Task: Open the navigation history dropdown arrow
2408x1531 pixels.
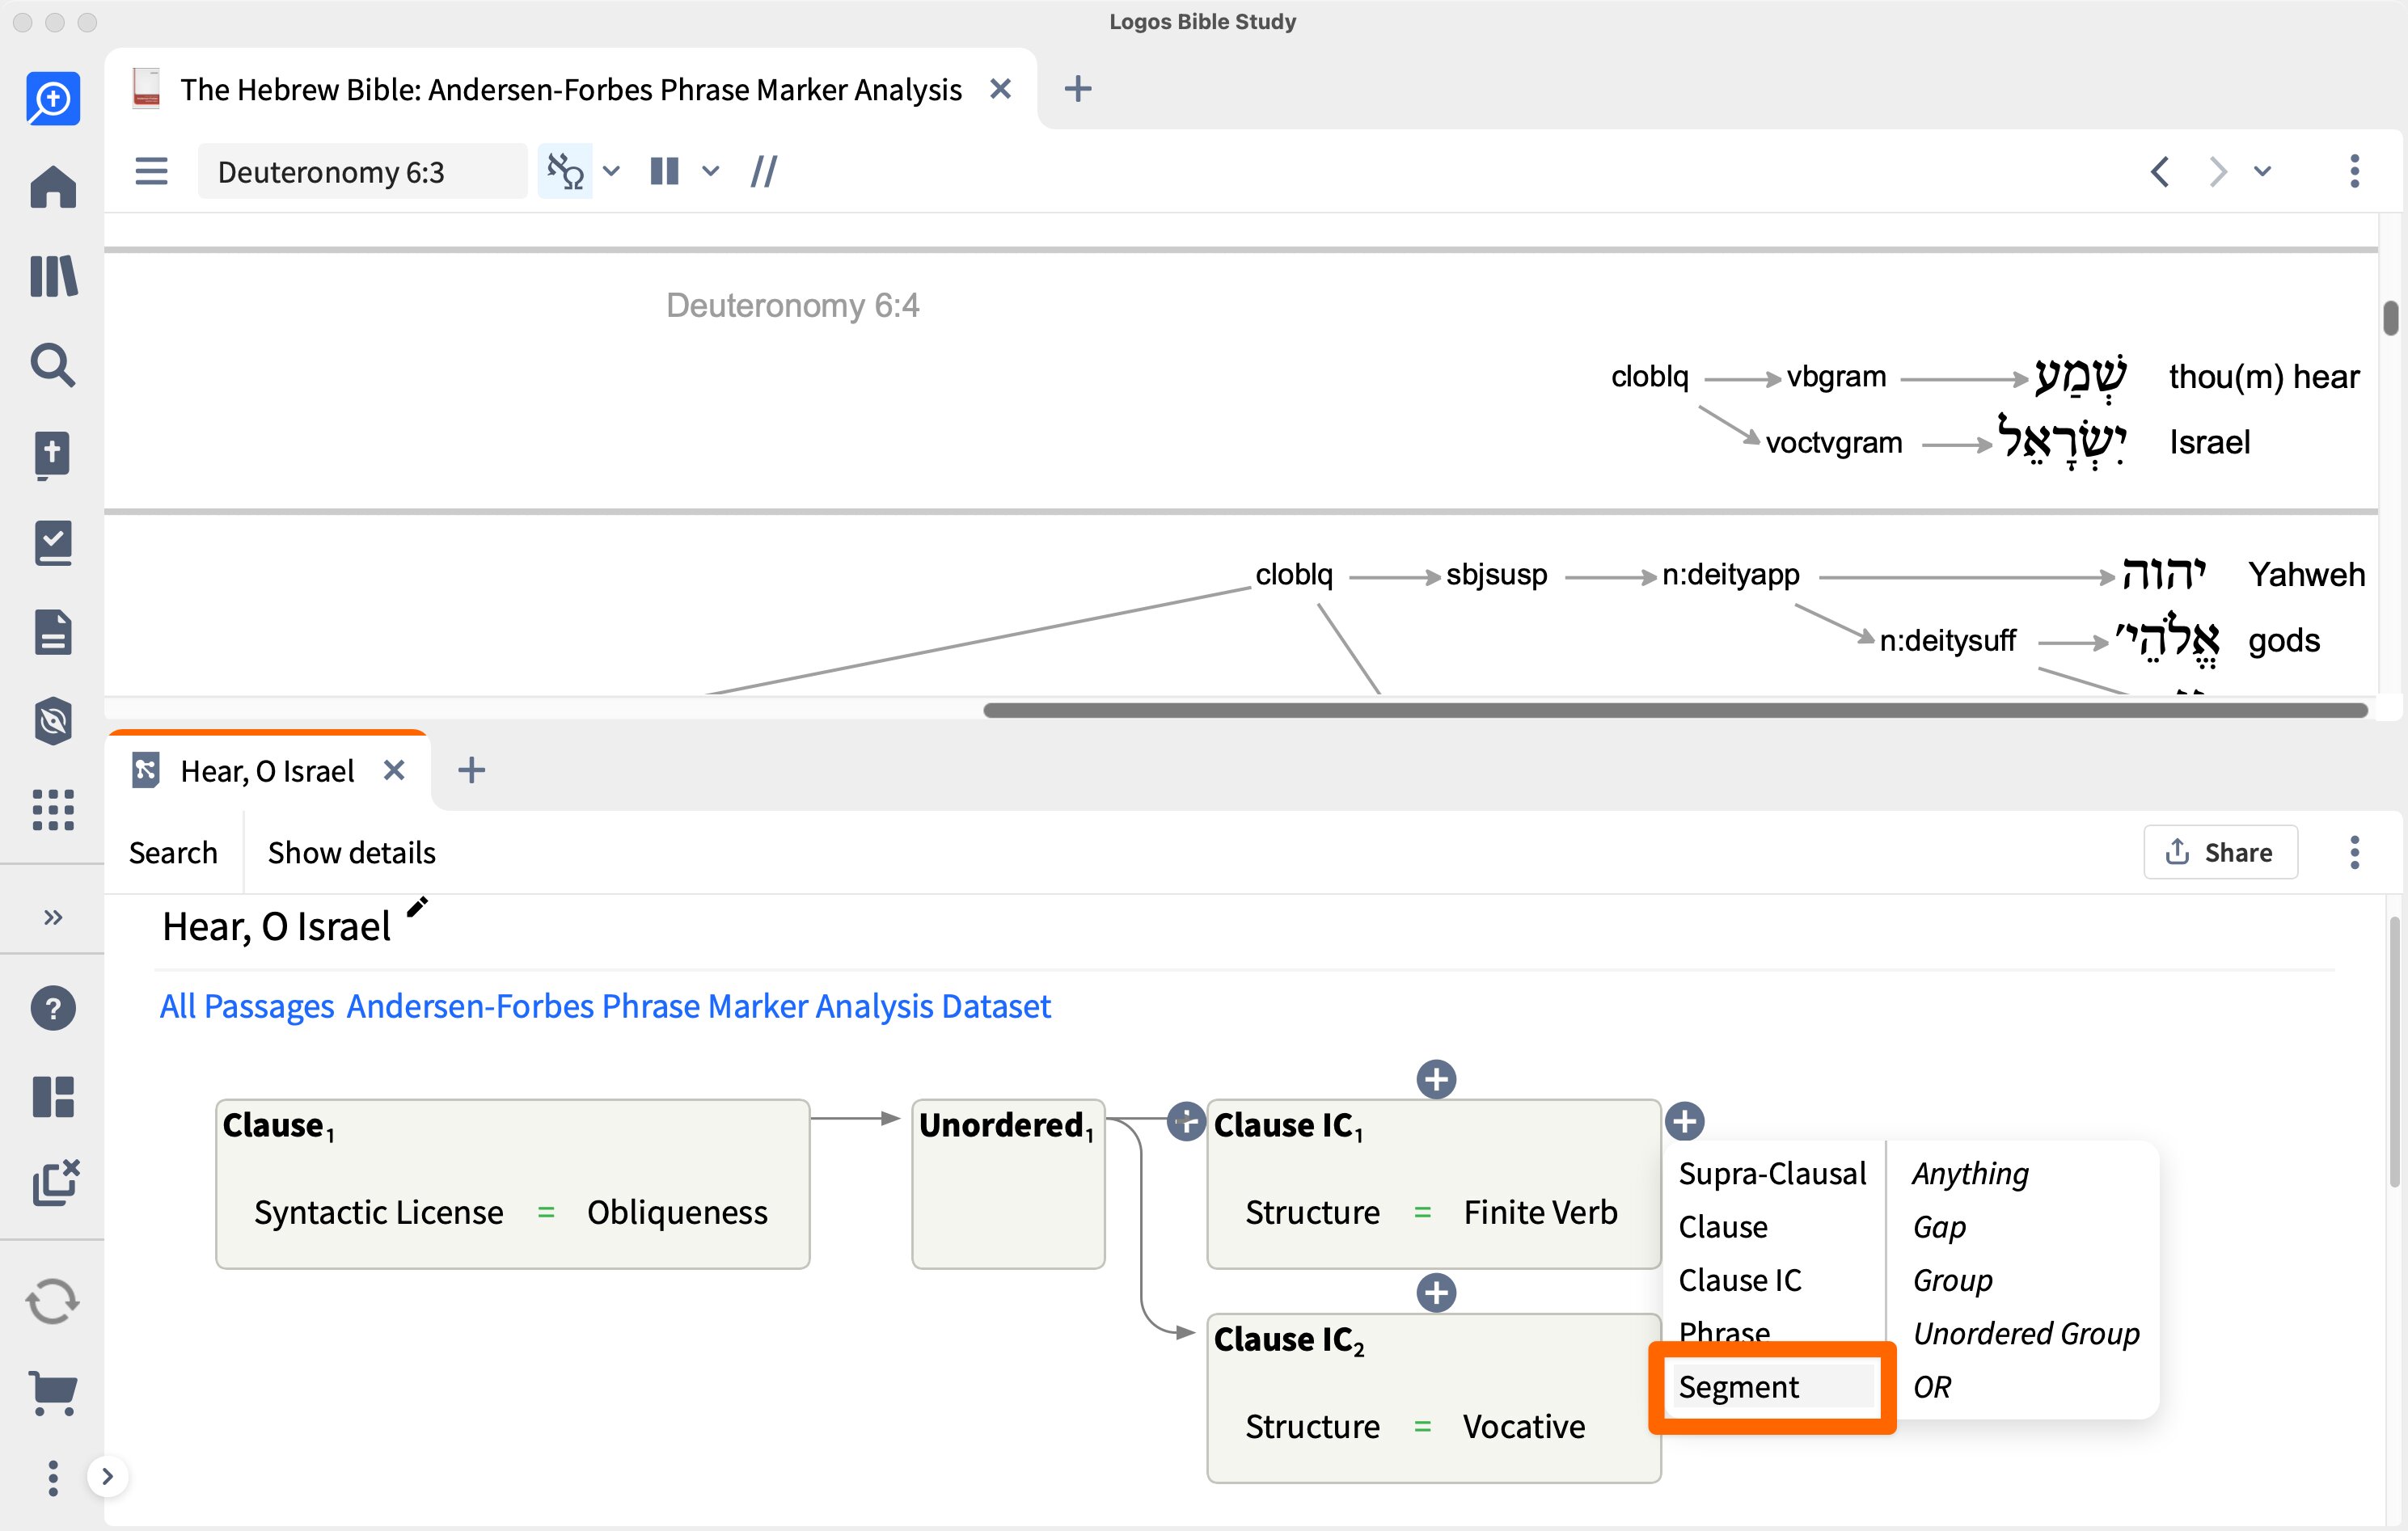Action: [2262, 171]
